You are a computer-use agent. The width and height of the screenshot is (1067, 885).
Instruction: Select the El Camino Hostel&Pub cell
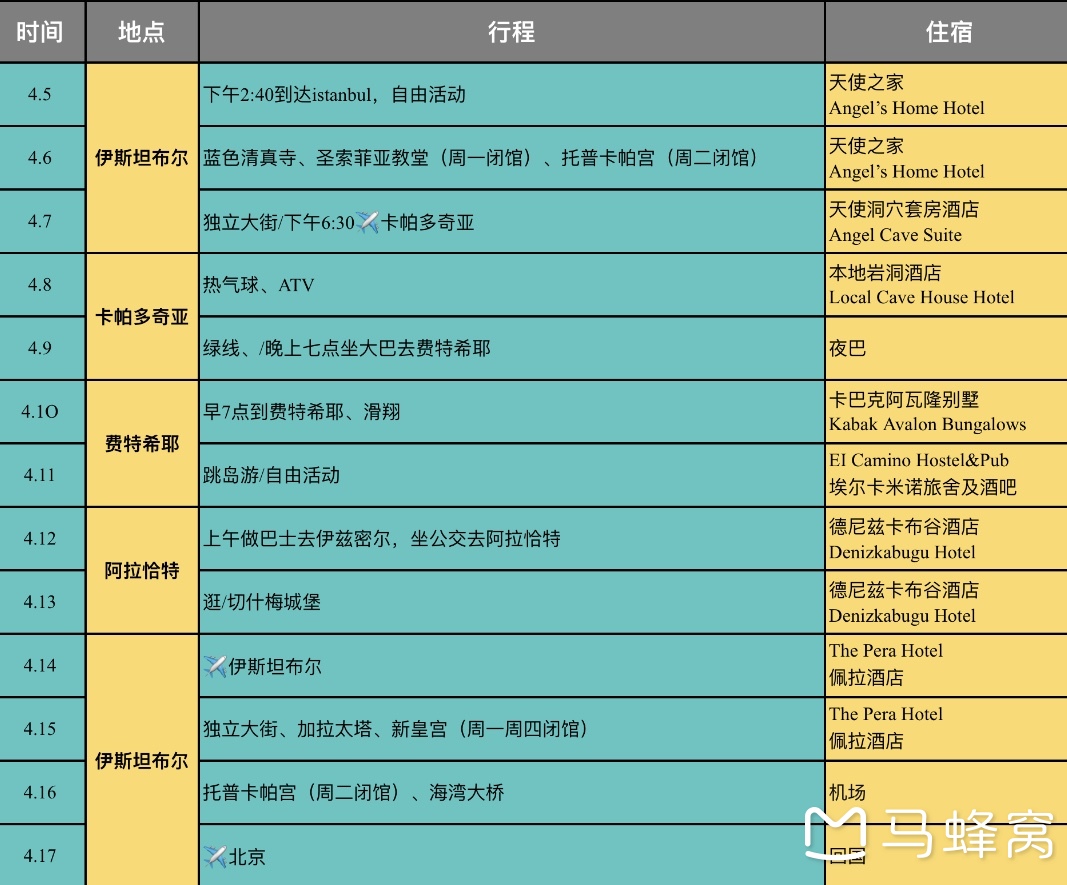tap(946, 475)
